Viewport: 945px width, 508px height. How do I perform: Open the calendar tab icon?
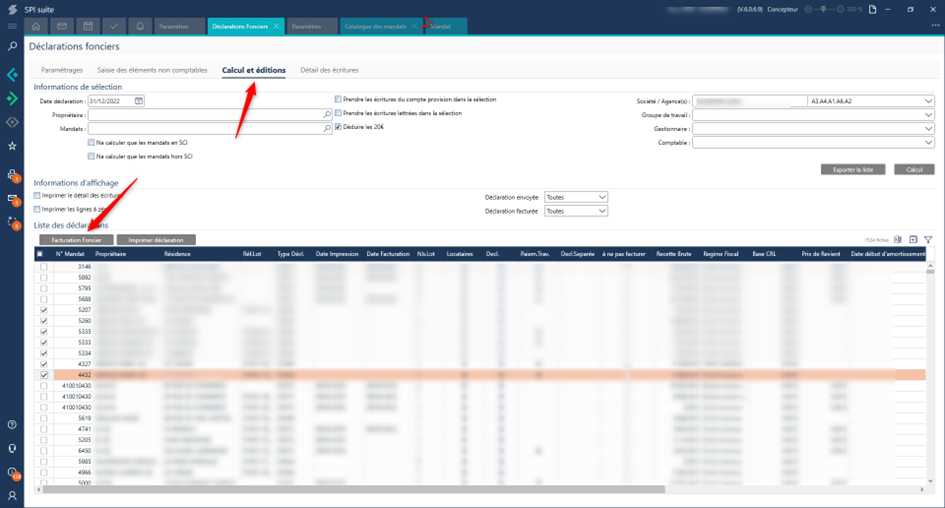88,26
